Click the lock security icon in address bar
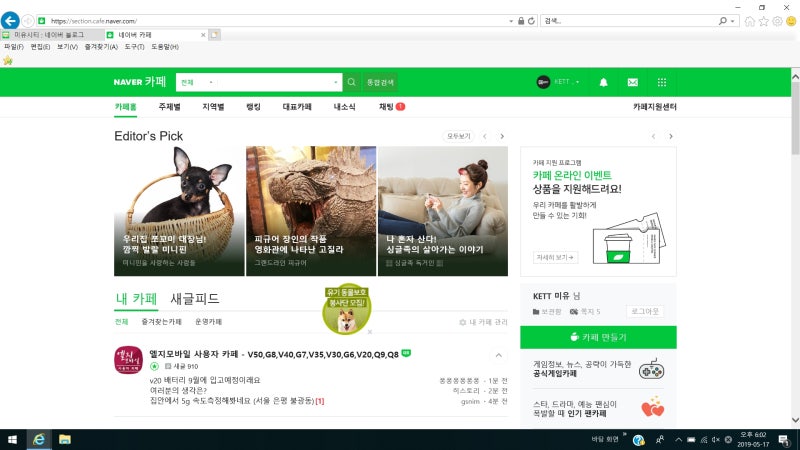The width and height of the screenshot is (800, 450). pyautogui.click(x=521, y=21)
